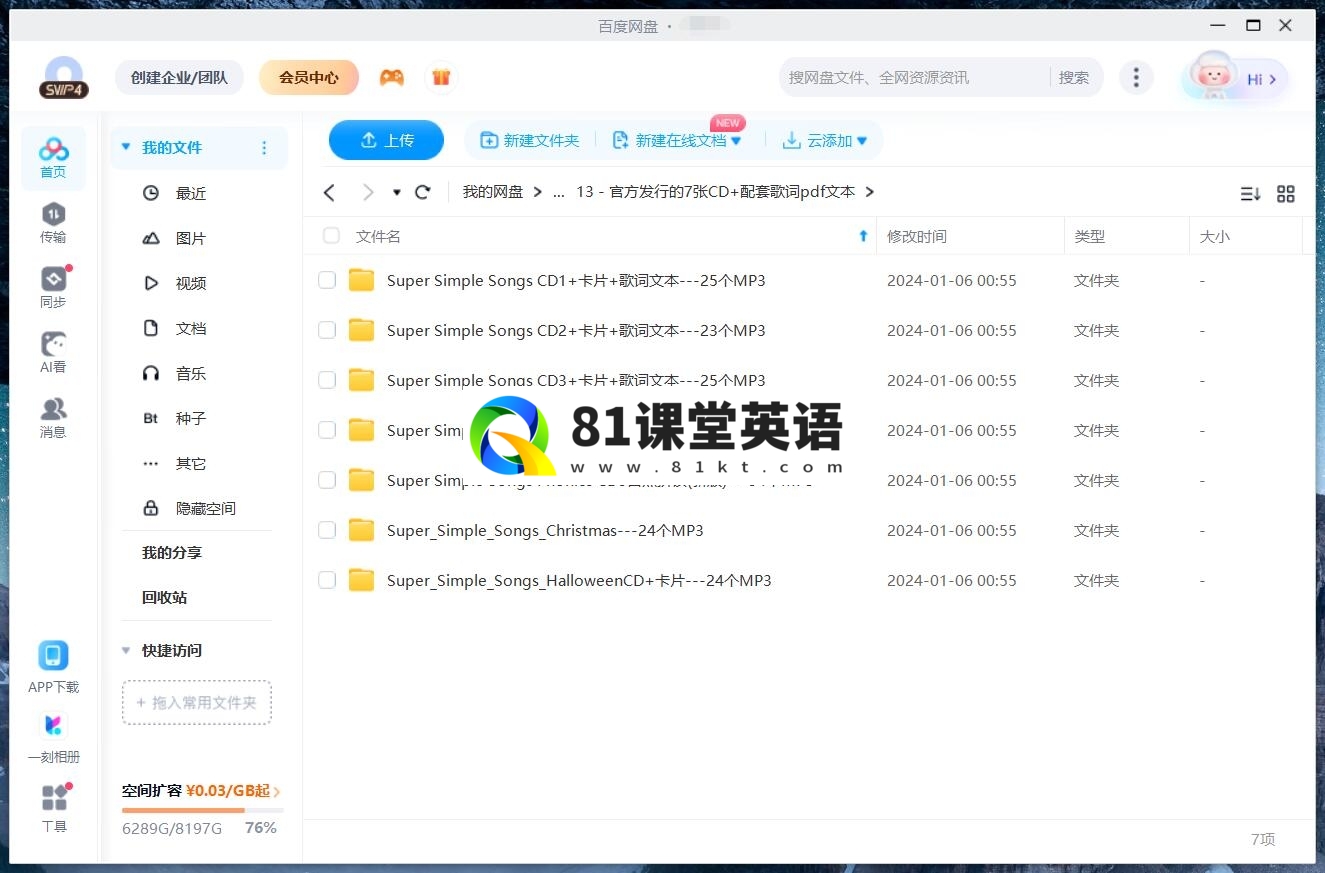
Task: Open the 首页 home sidebar icon
Action: click(53, 158)
